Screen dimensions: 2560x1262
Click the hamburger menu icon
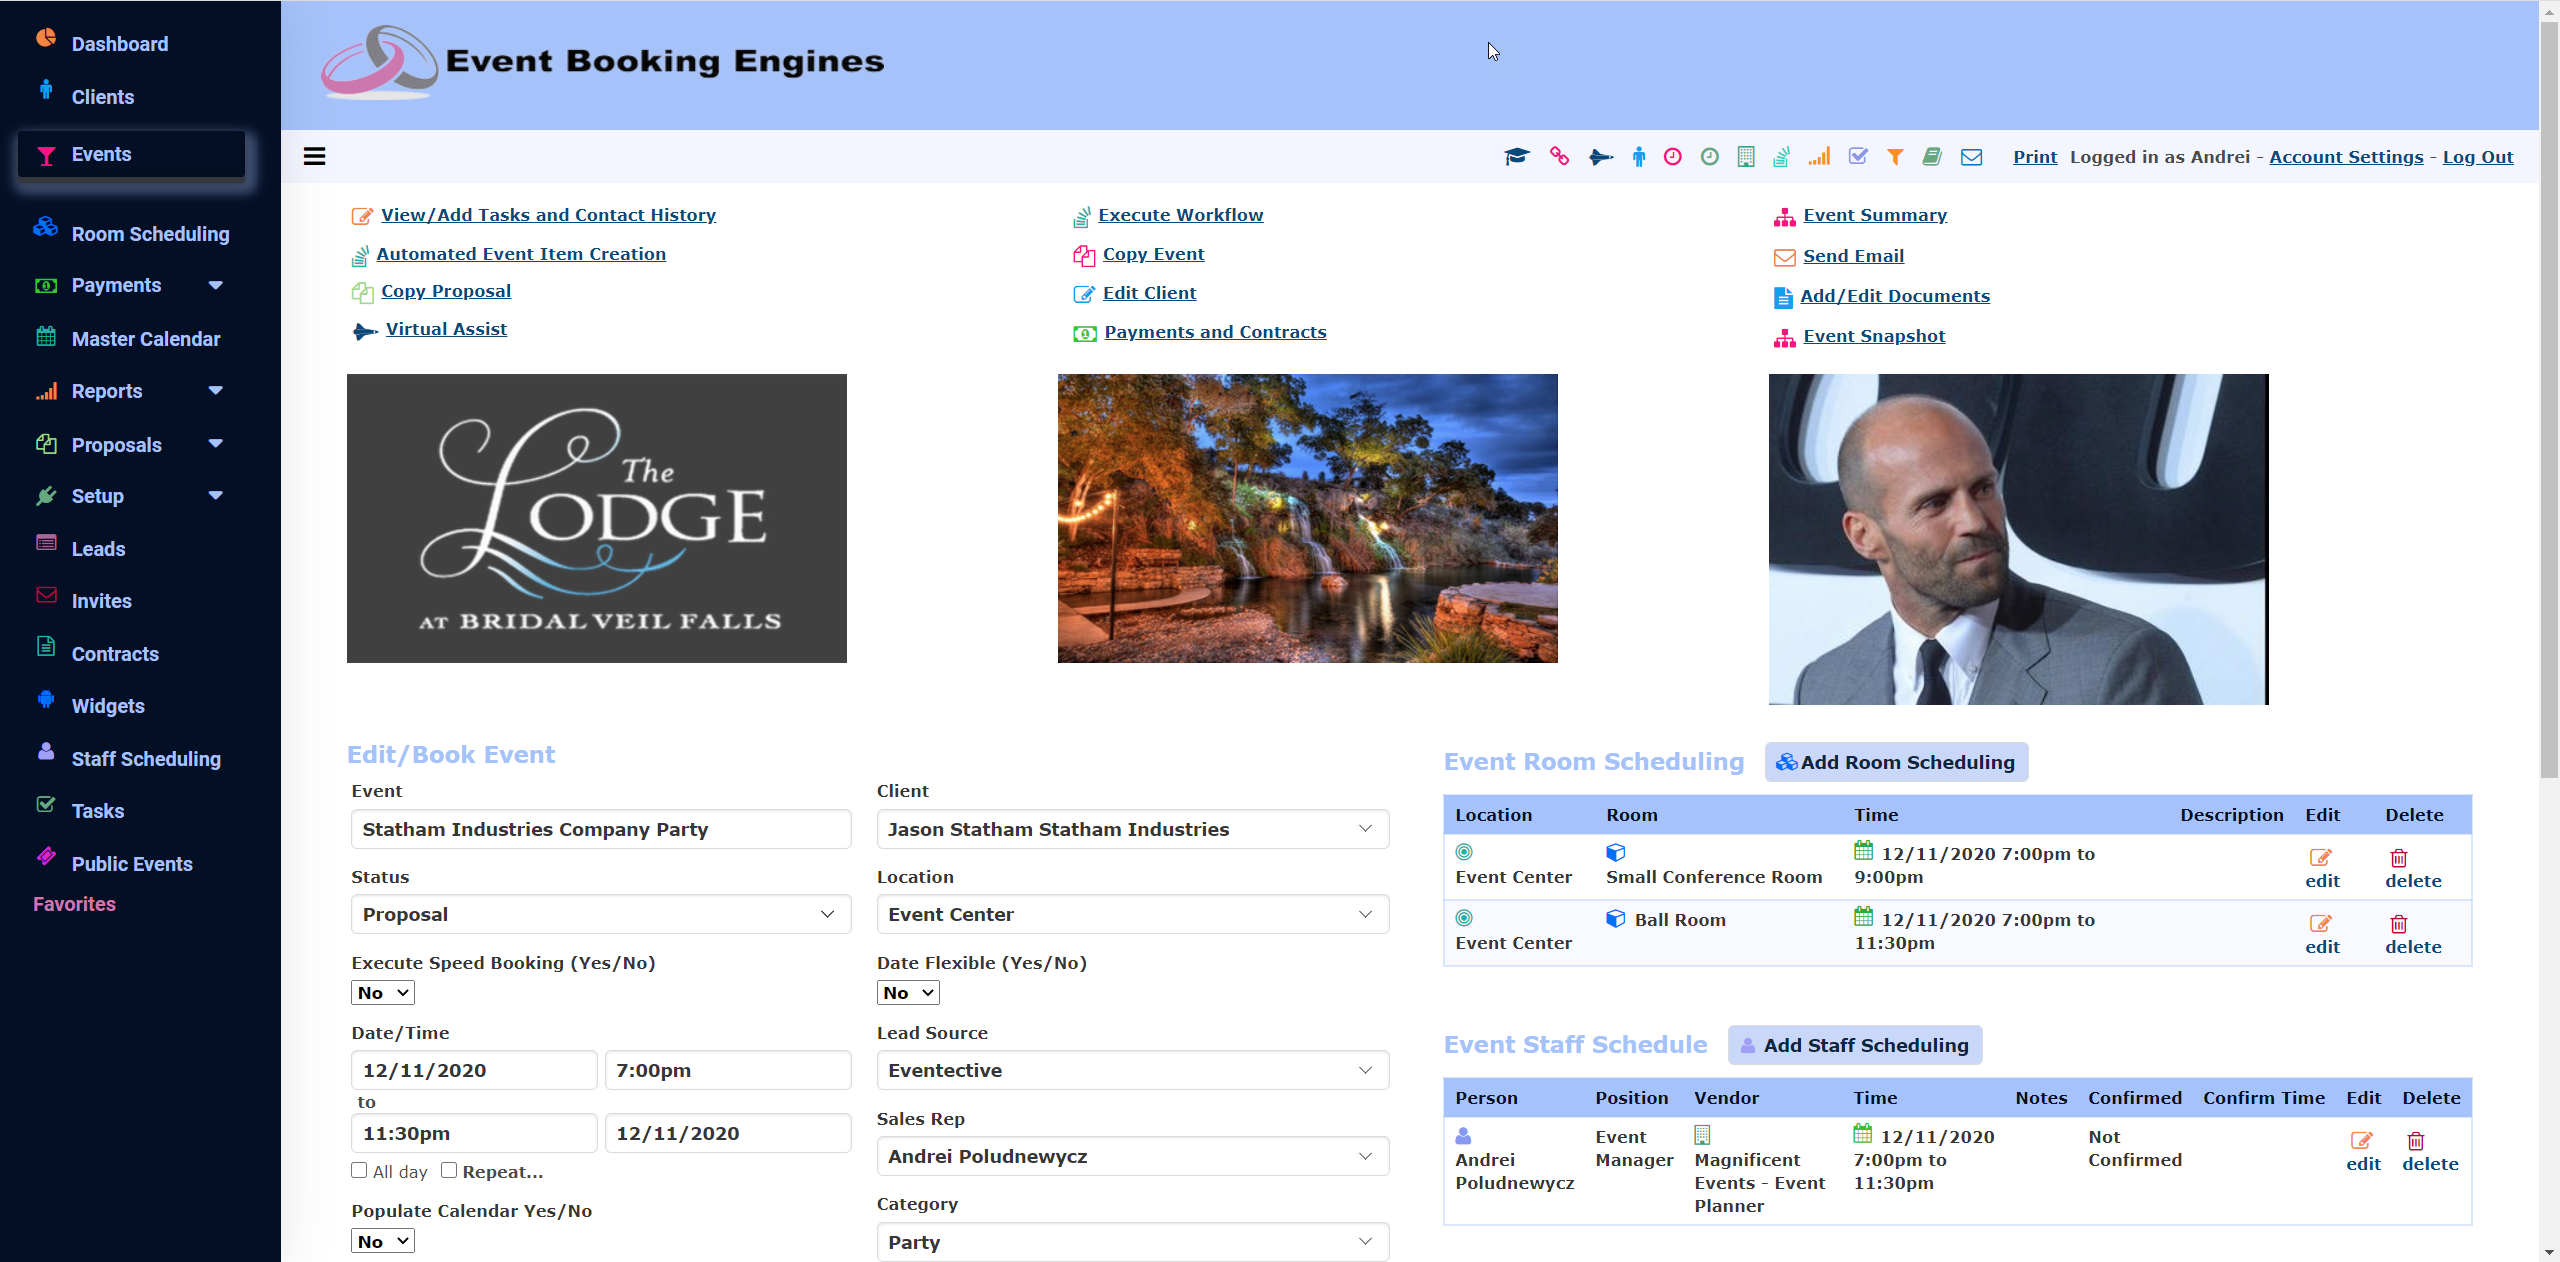[314, 156]
